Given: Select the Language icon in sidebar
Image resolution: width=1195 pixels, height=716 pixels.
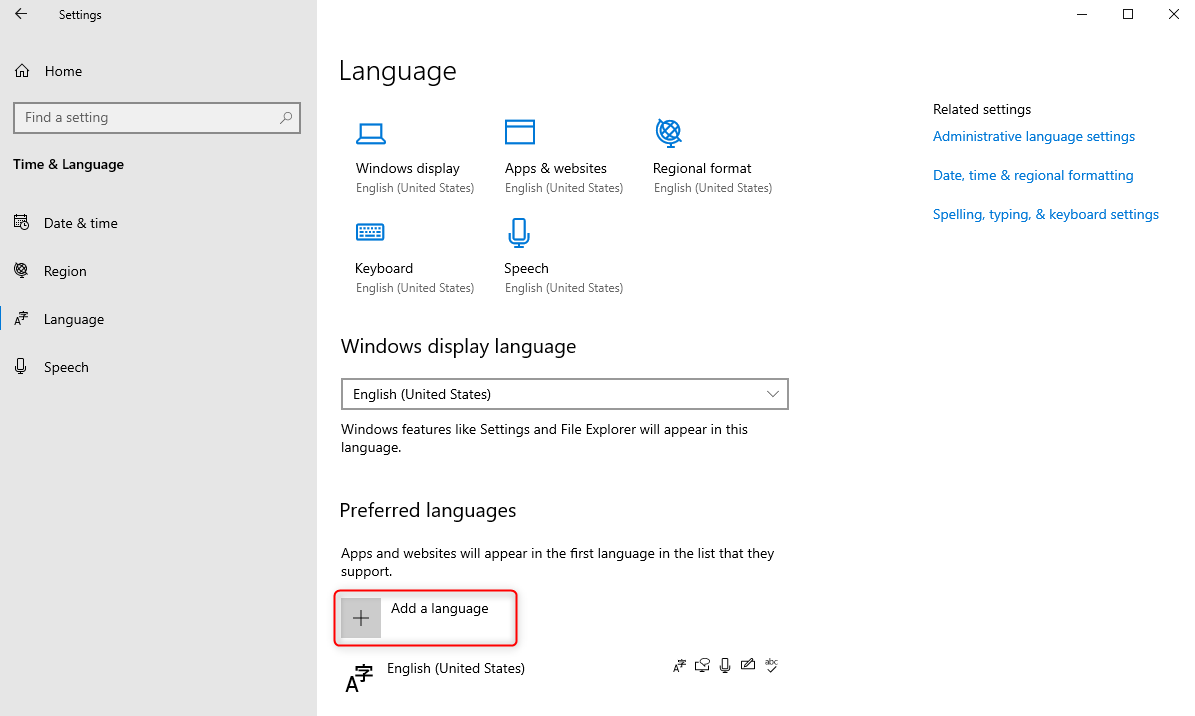Looking at the screenshot, I should coord(21,319).
